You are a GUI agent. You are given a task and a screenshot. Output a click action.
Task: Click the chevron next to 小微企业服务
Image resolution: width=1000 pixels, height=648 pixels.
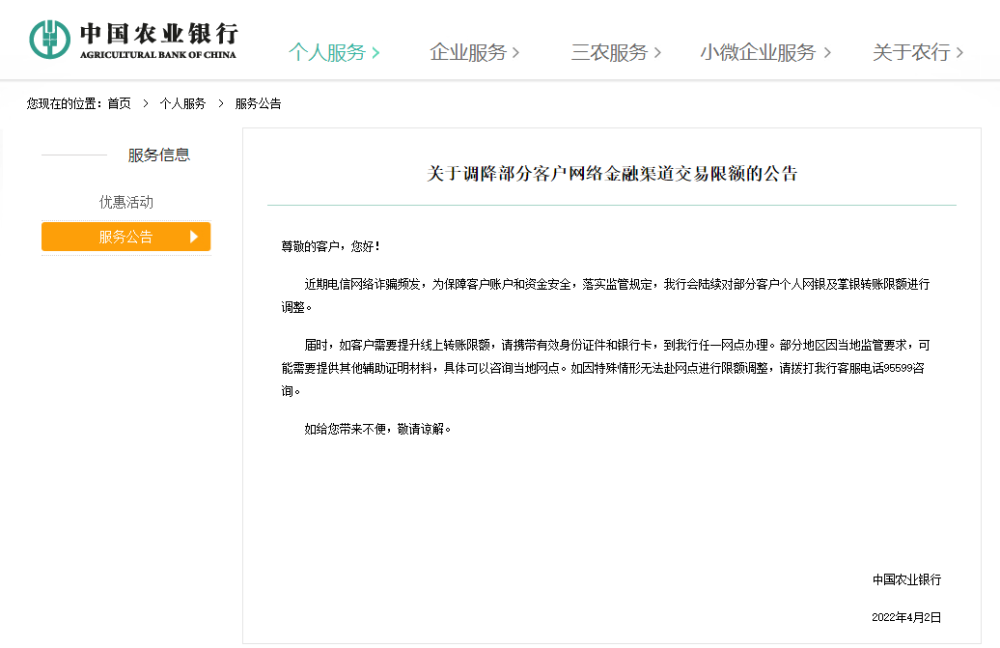tap(827, 53)
